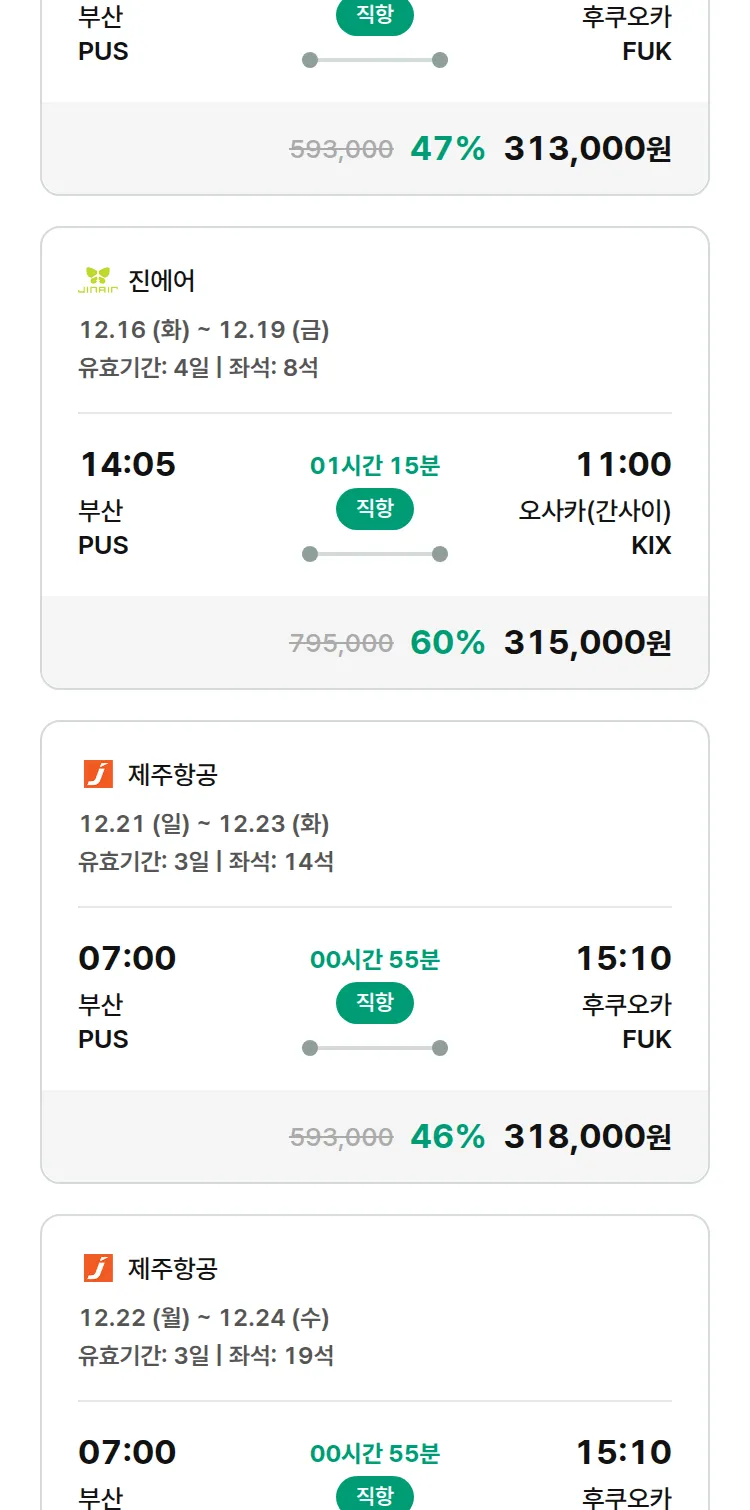Image resolution: width=750 pixels, height=1510 pixels.
Task: Click the 60% discount label
Action: coord(447,642)
